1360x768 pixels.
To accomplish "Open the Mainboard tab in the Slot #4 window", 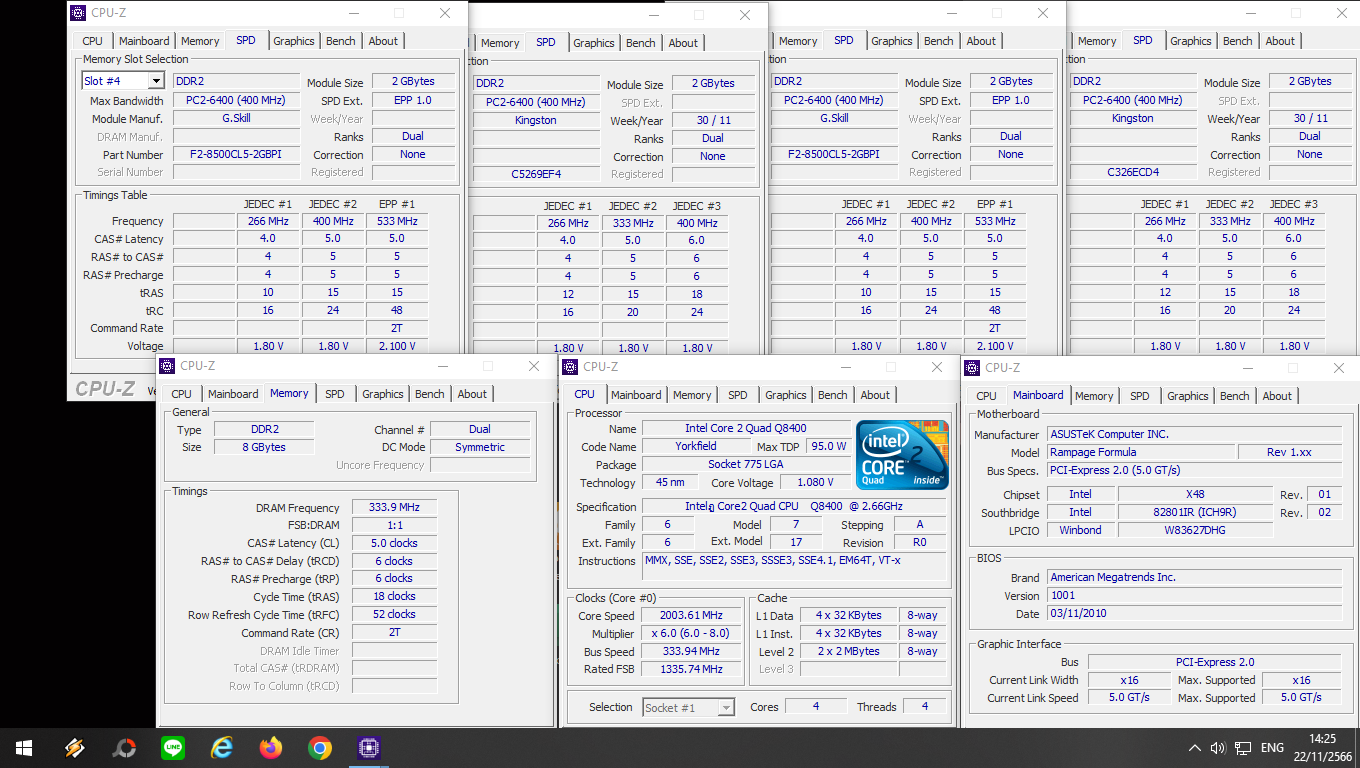I will [144, 41].
